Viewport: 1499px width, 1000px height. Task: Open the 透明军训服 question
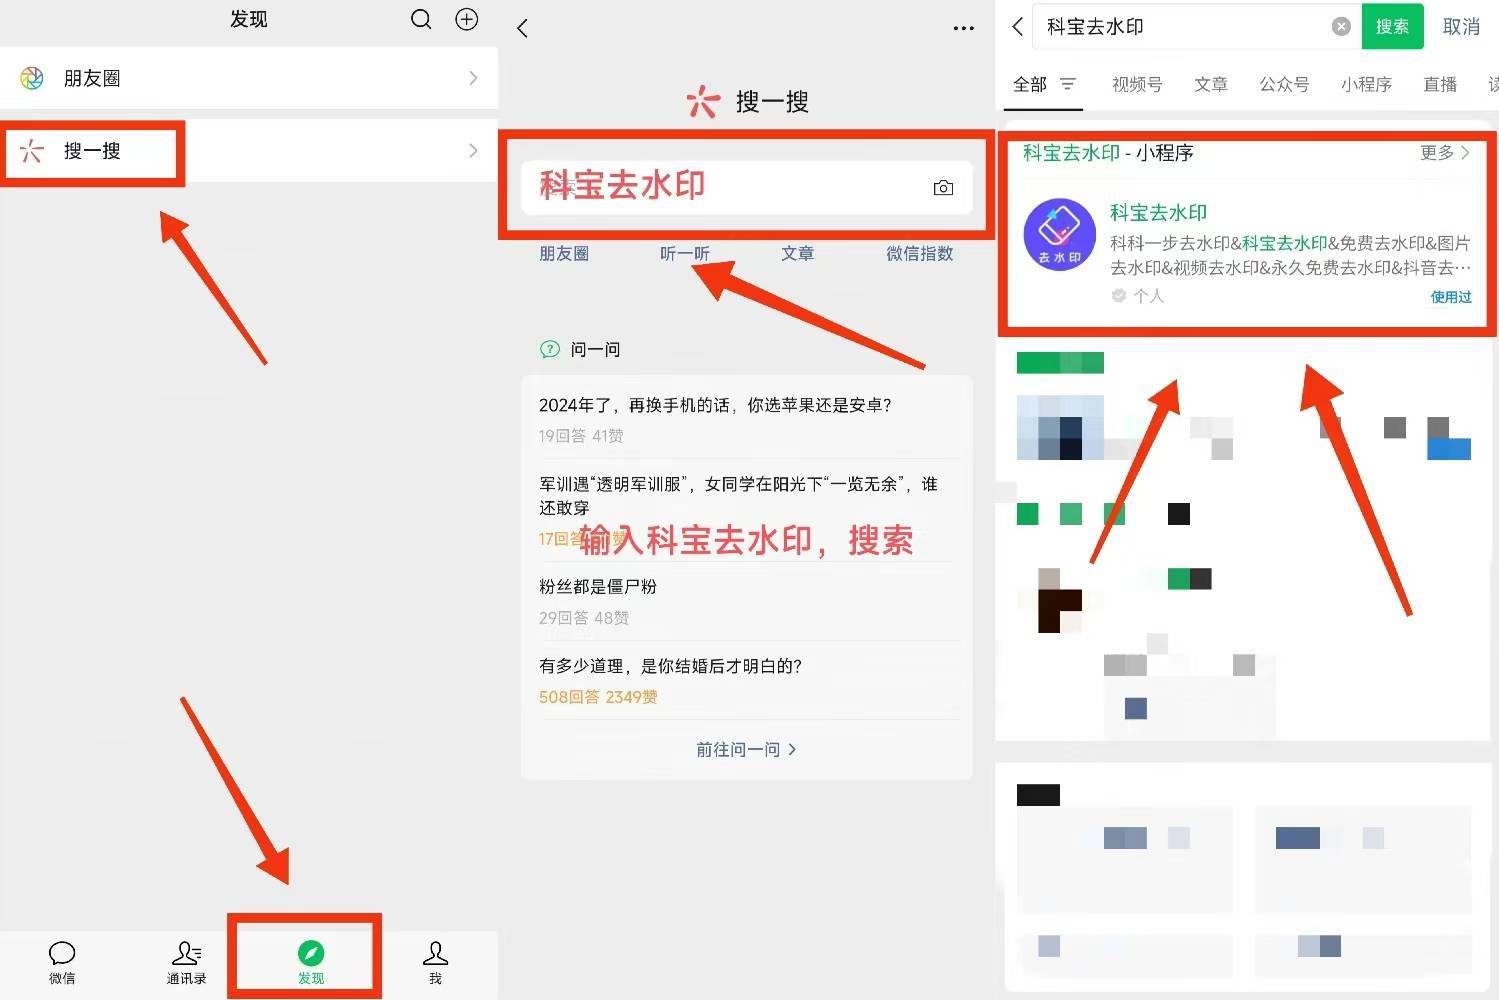(x=738, y=496)
